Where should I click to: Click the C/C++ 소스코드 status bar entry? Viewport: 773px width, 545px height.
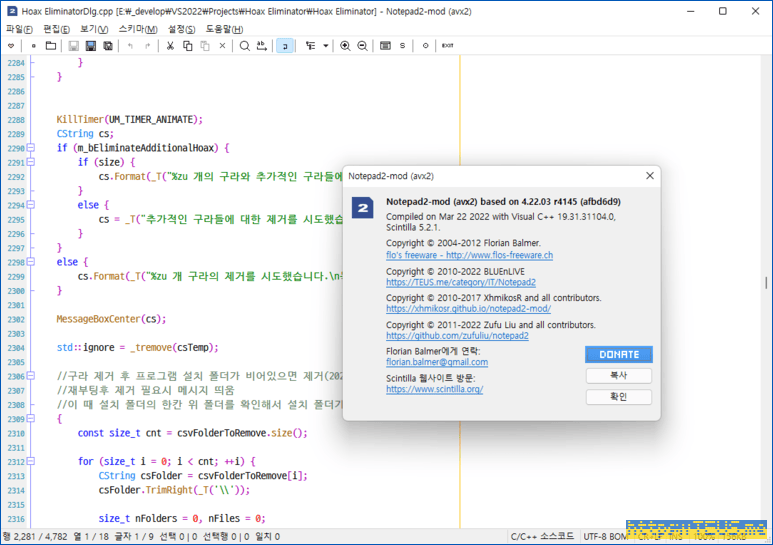point(542,537)
